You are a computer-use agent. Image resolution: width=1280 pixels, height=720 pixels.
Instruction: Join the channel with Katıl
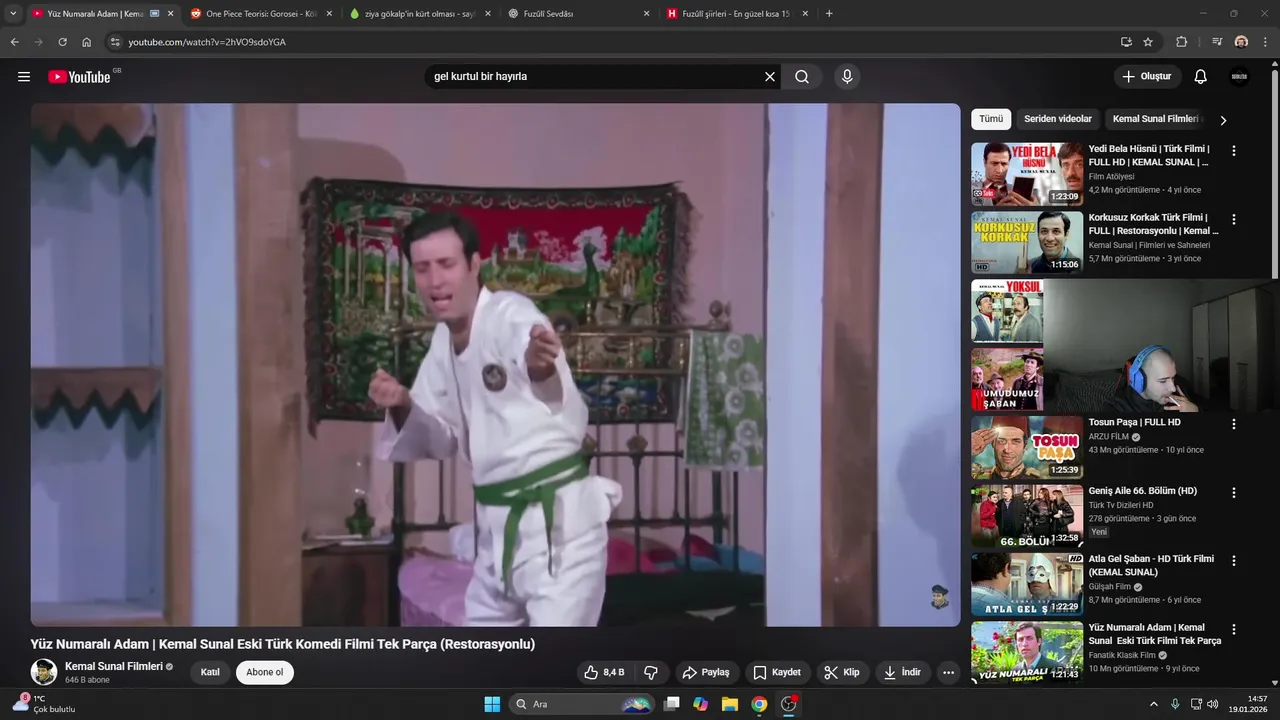coord(210,672)
